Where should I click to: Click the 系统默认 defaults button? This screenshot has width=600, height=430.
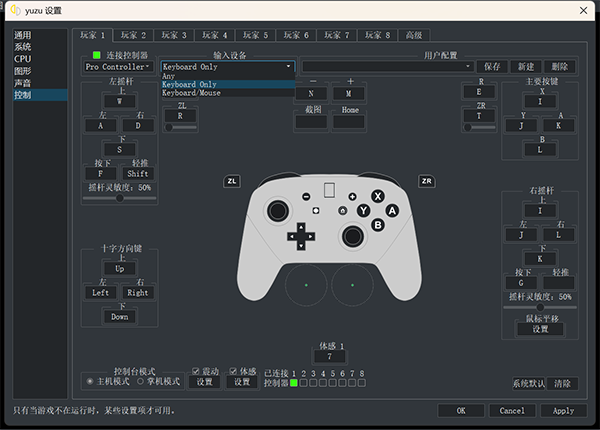click(528, 383)
